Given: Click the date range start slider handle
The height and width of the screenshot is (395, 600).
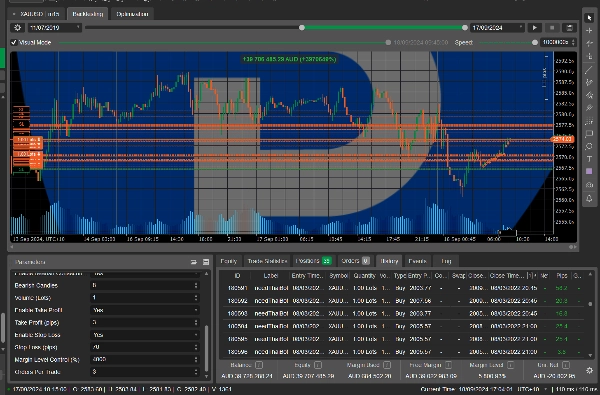Looking at the screenshot, I should (302, 28).
